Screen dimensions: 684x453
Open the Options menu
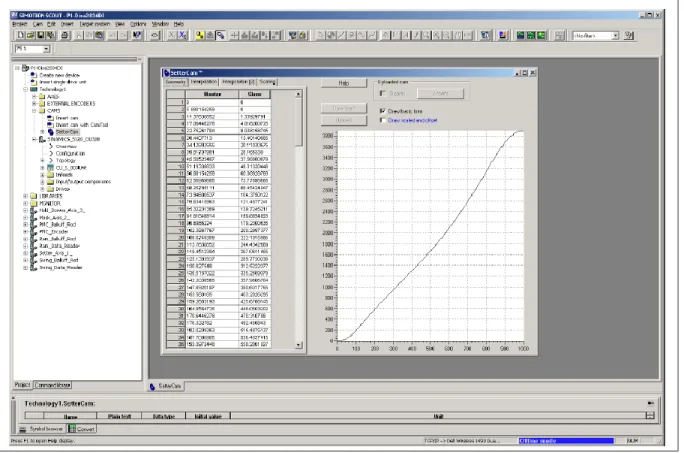(138, 24)
